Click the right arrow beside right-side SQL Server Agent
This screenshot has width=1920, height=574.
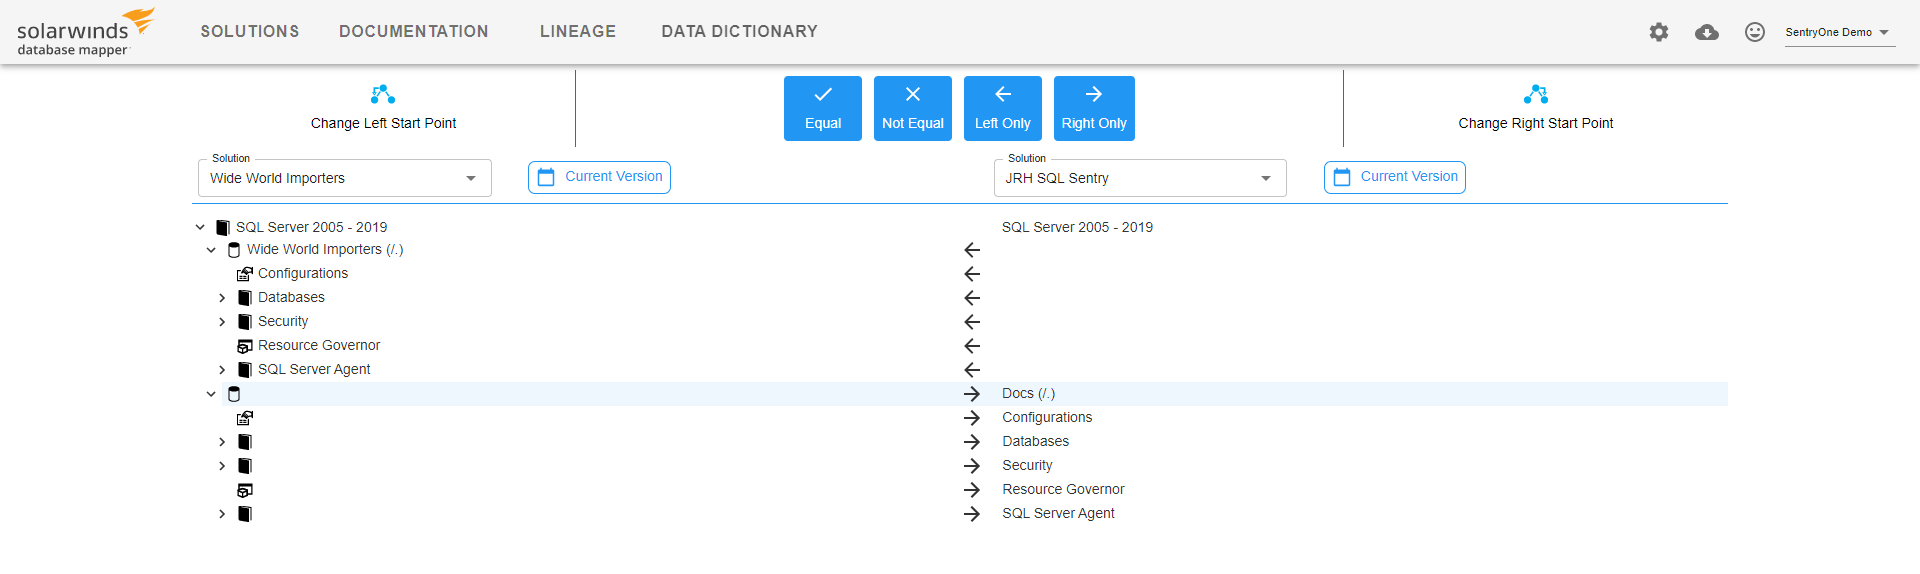[x=972, y=514]
